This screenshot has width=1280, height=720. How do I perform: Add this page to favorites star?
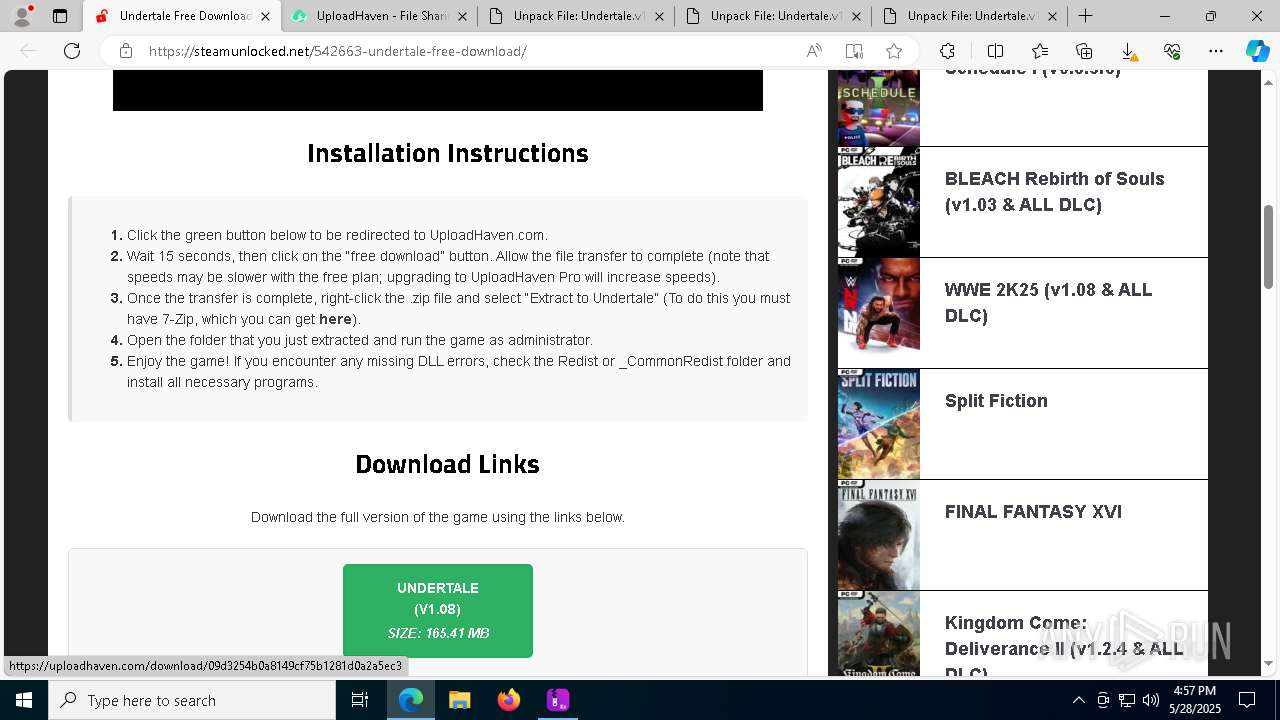pos(894,51)
